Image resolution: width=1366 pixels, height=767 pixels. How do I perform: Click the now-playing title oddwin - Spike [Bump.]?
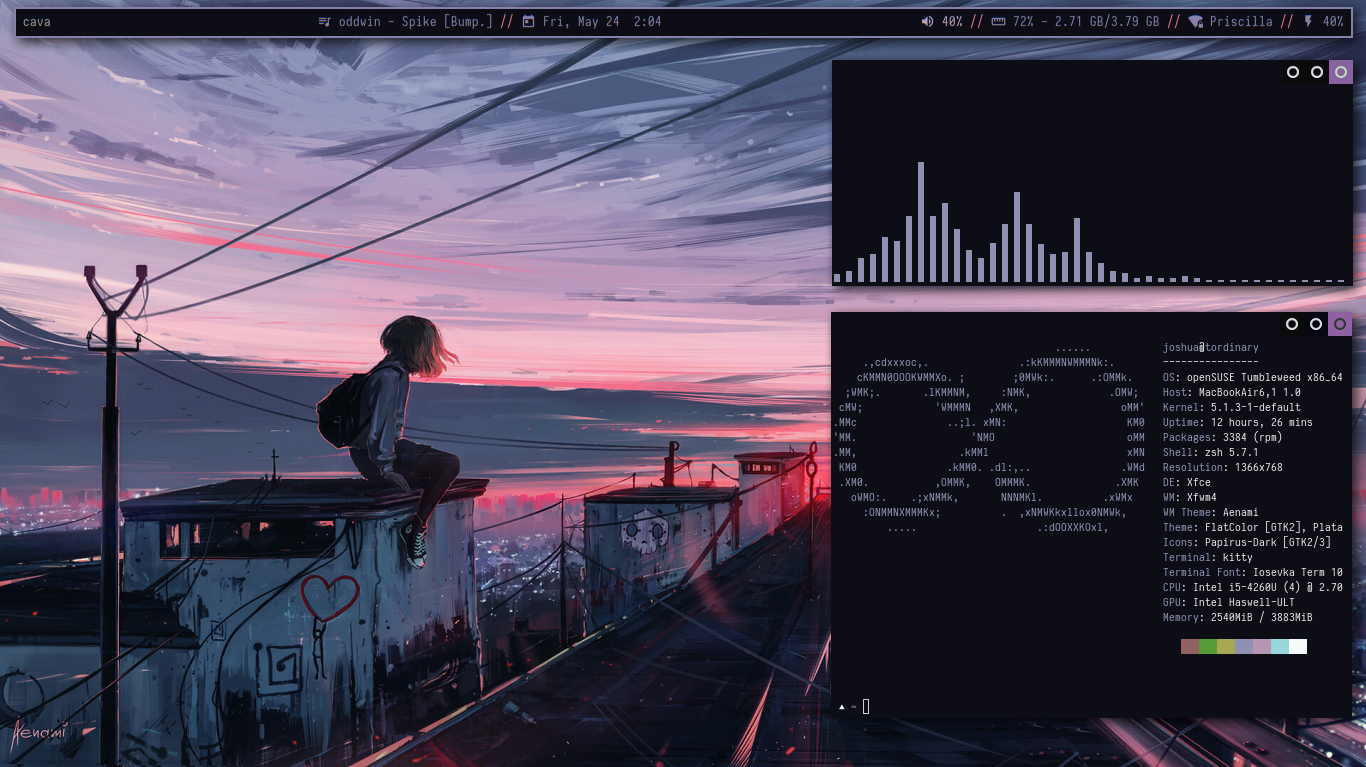click(x=414, y=21)
